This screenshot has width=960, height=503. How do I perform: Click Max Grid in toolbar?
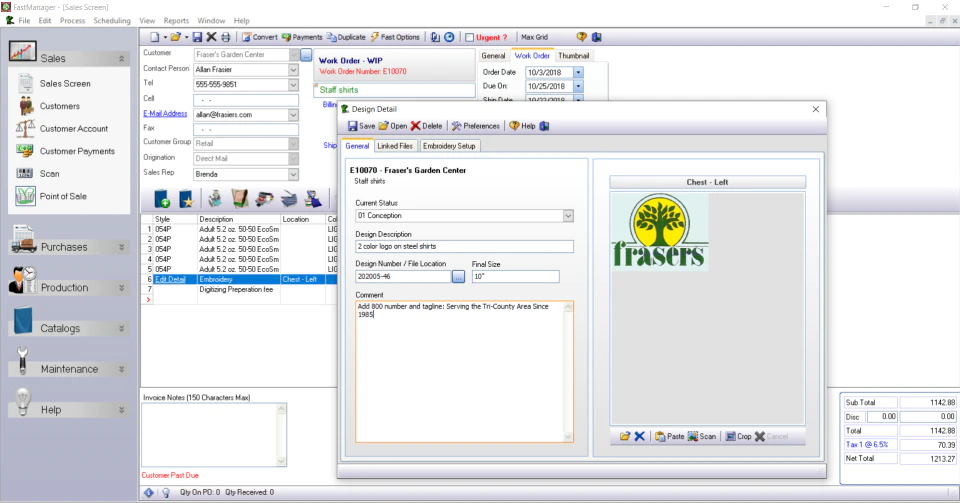click(x=534, y=37)
